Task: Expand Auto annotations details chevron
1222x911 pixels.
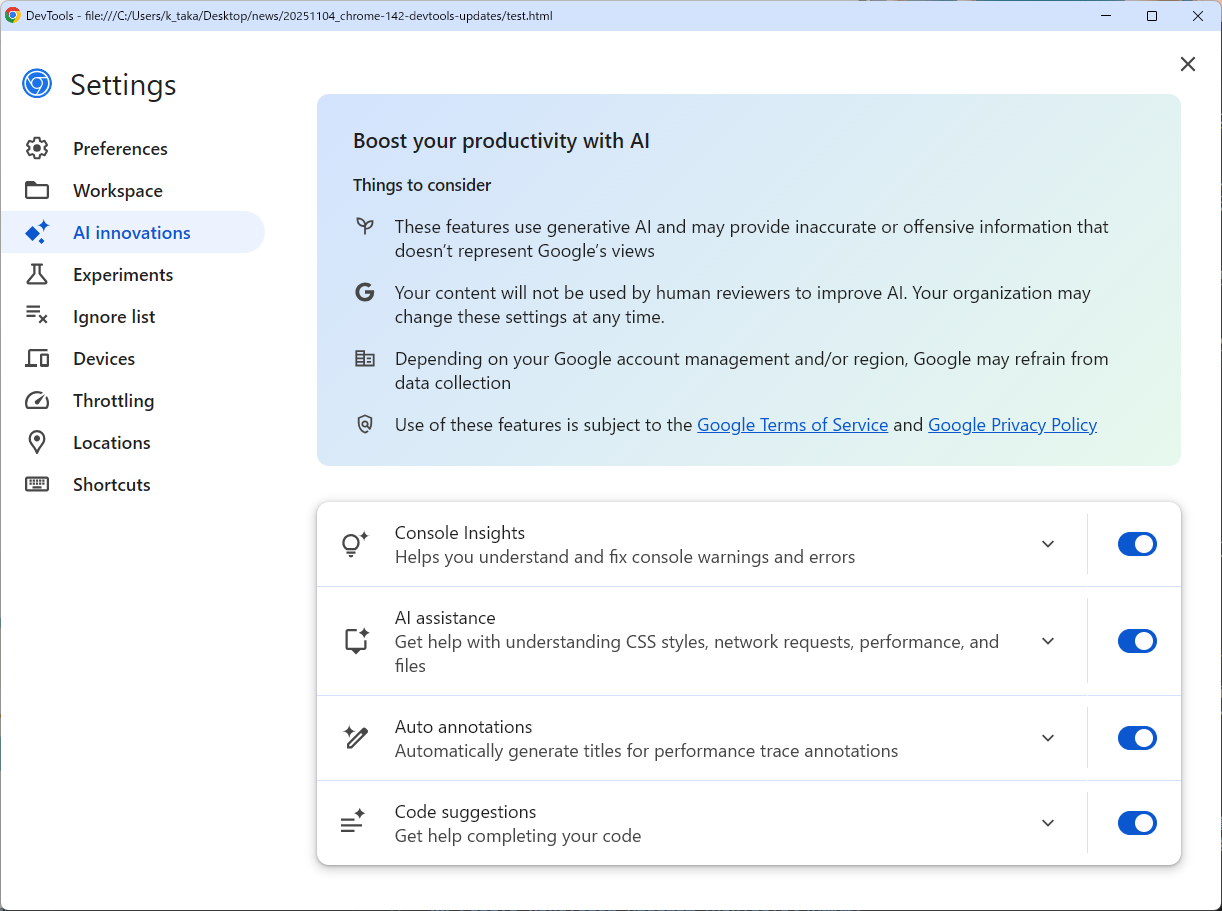Action: tap(1048, 738)
